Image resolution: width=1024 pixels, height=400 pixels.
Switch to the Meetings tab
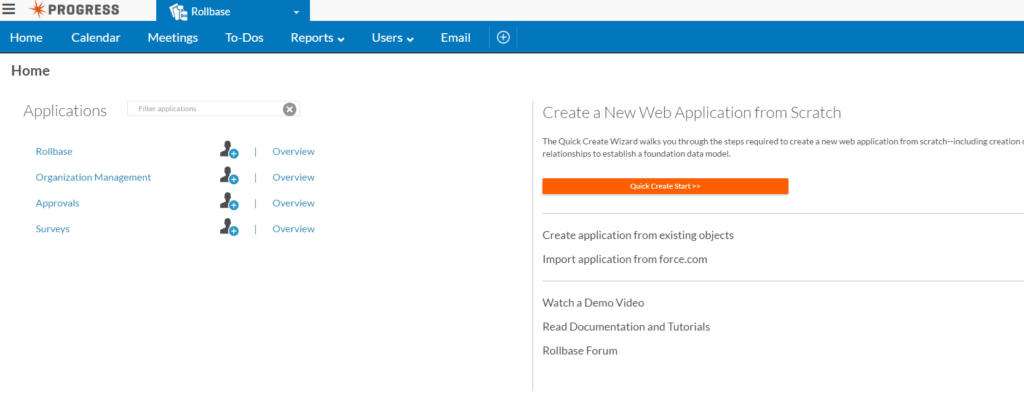click(173, 38)
